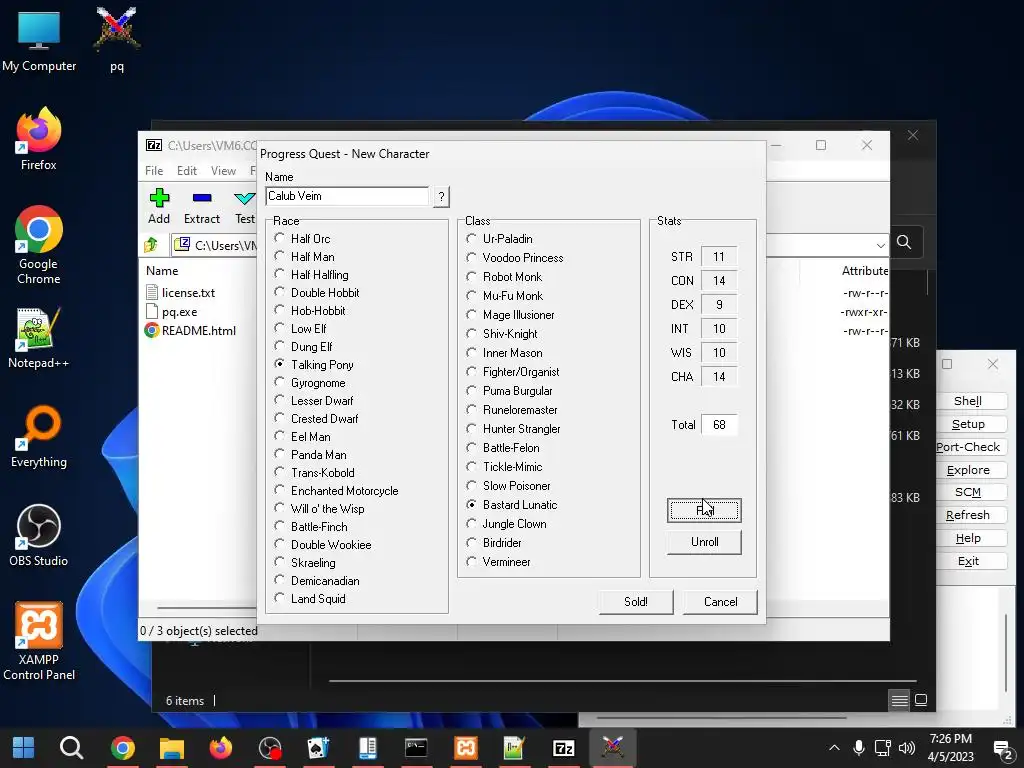Click the search magnifier in File Explorer

click(x=904, y=242)
